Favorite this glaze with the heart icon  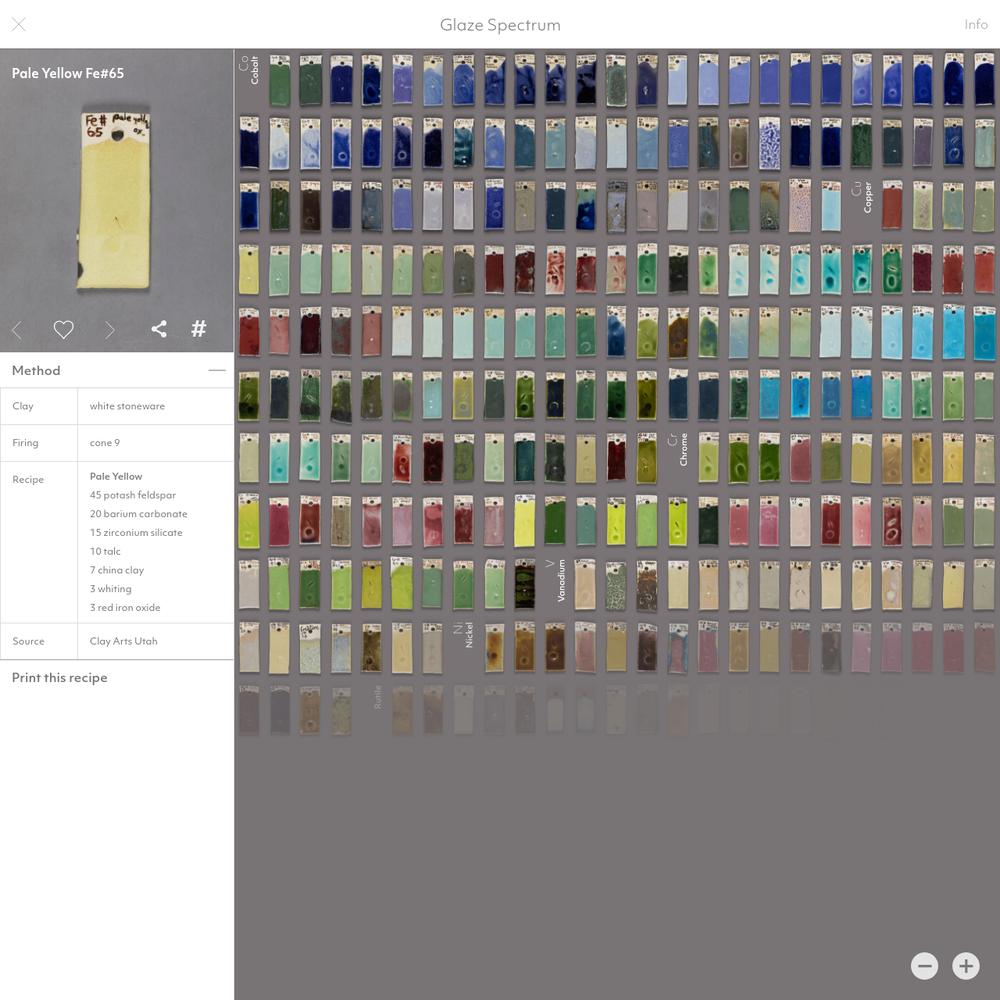pyautogui.click(x=63, y=329)
